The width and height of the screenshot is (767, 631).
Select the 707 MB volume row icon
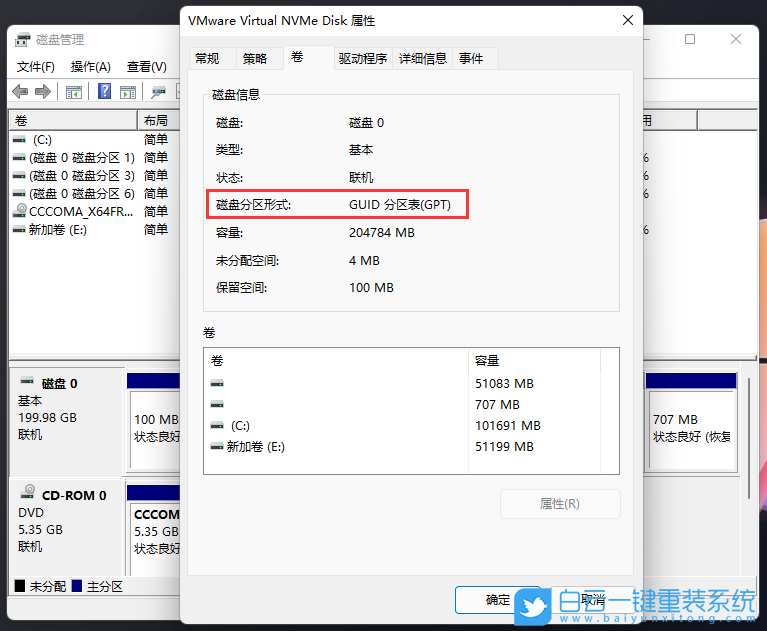(x=217, y=405)
